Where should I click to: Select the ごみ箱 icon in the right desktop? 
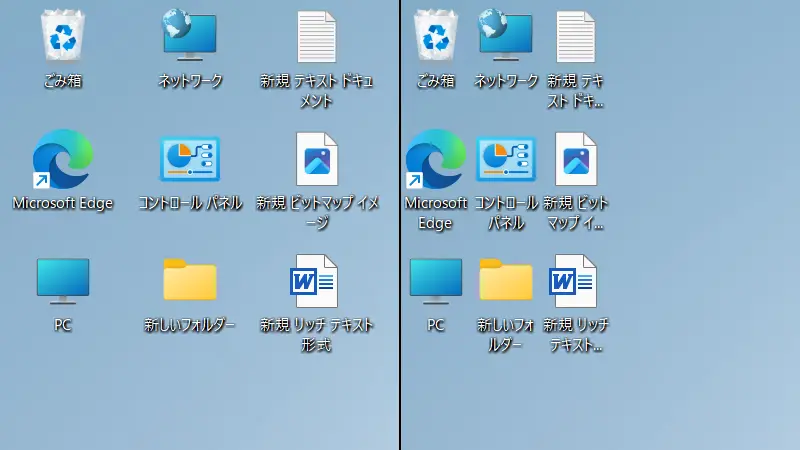point(436,36)
